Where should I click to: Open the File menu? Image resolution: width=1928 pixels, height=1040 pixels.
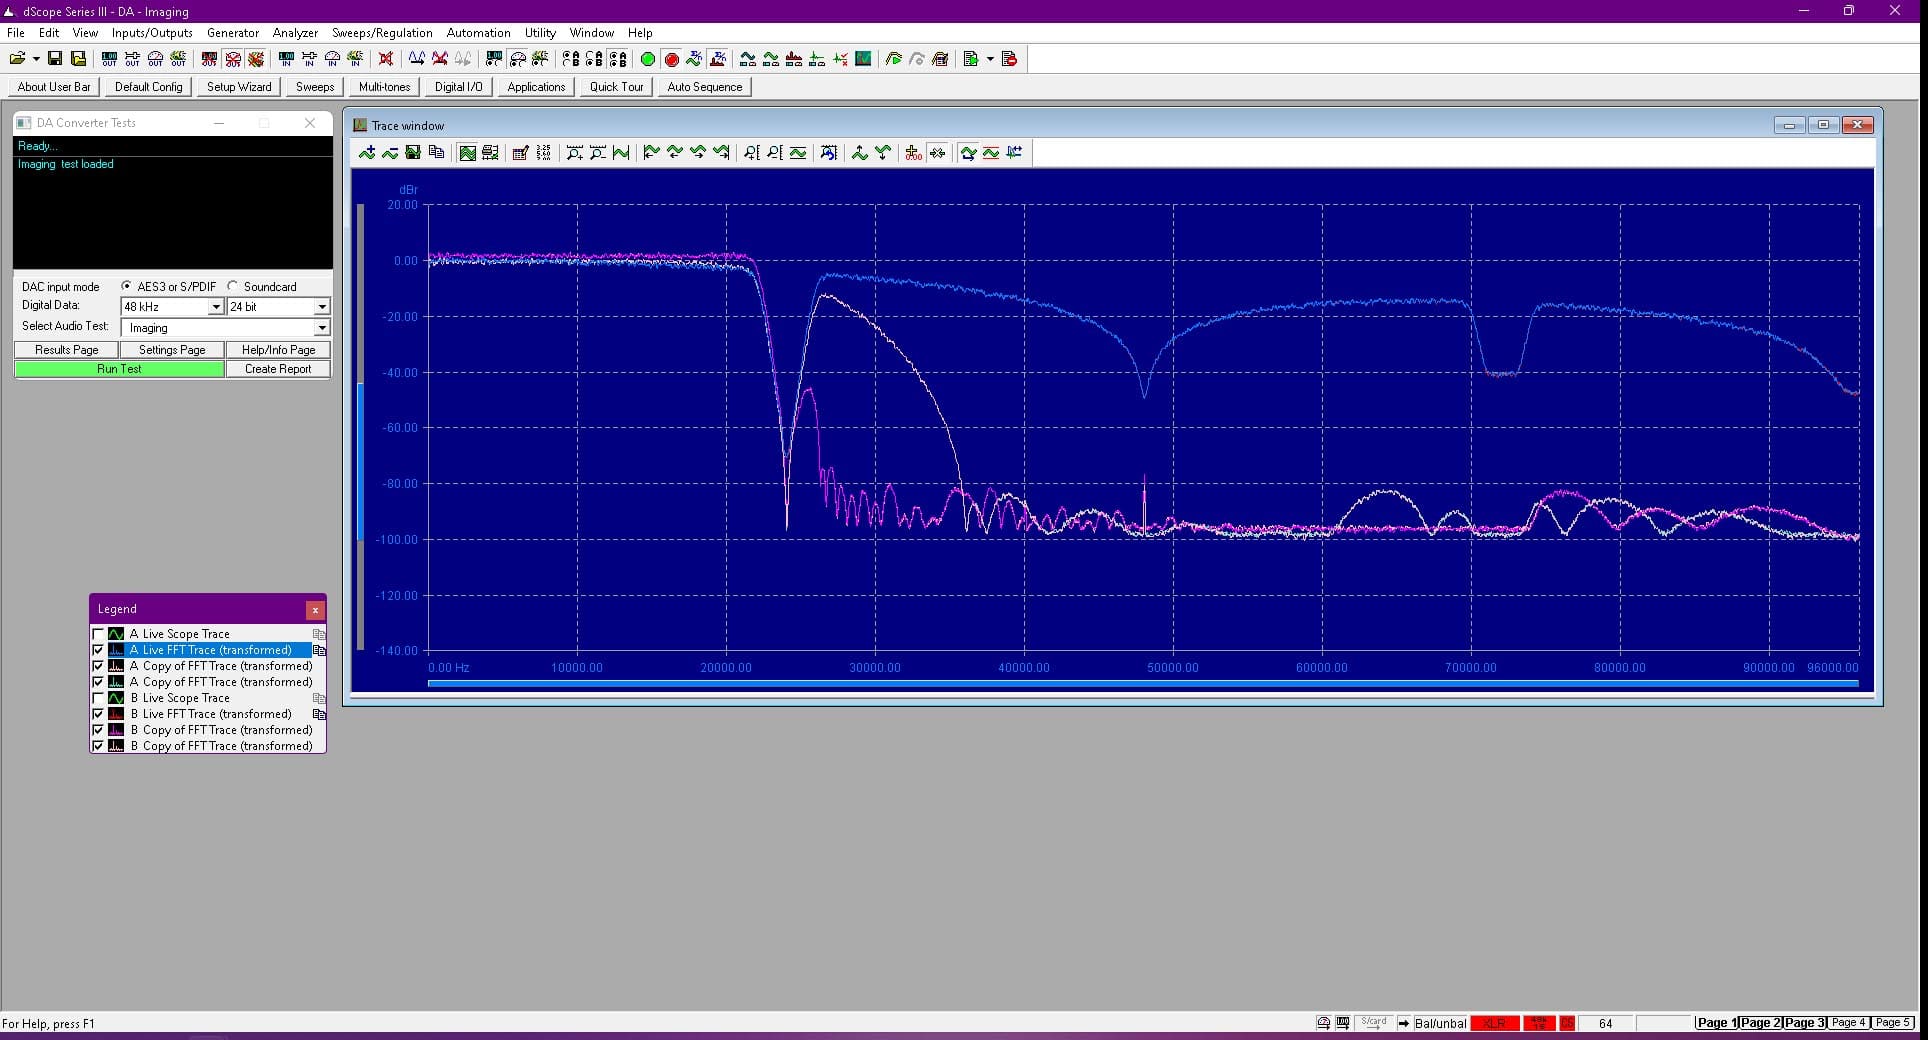(16, 33)
